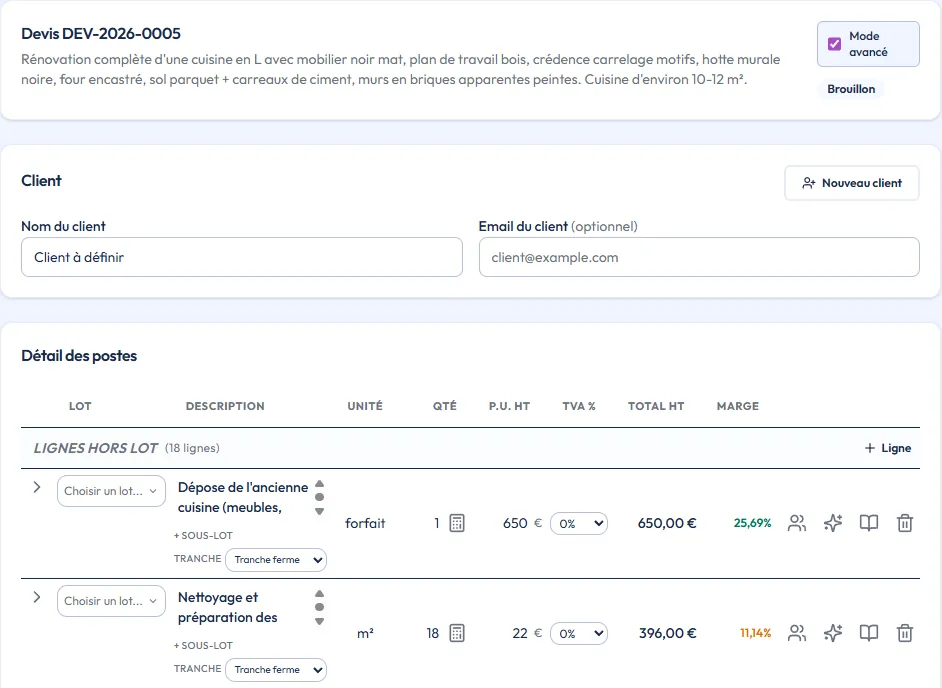Click the 25,69% margin value

point(752,523)
